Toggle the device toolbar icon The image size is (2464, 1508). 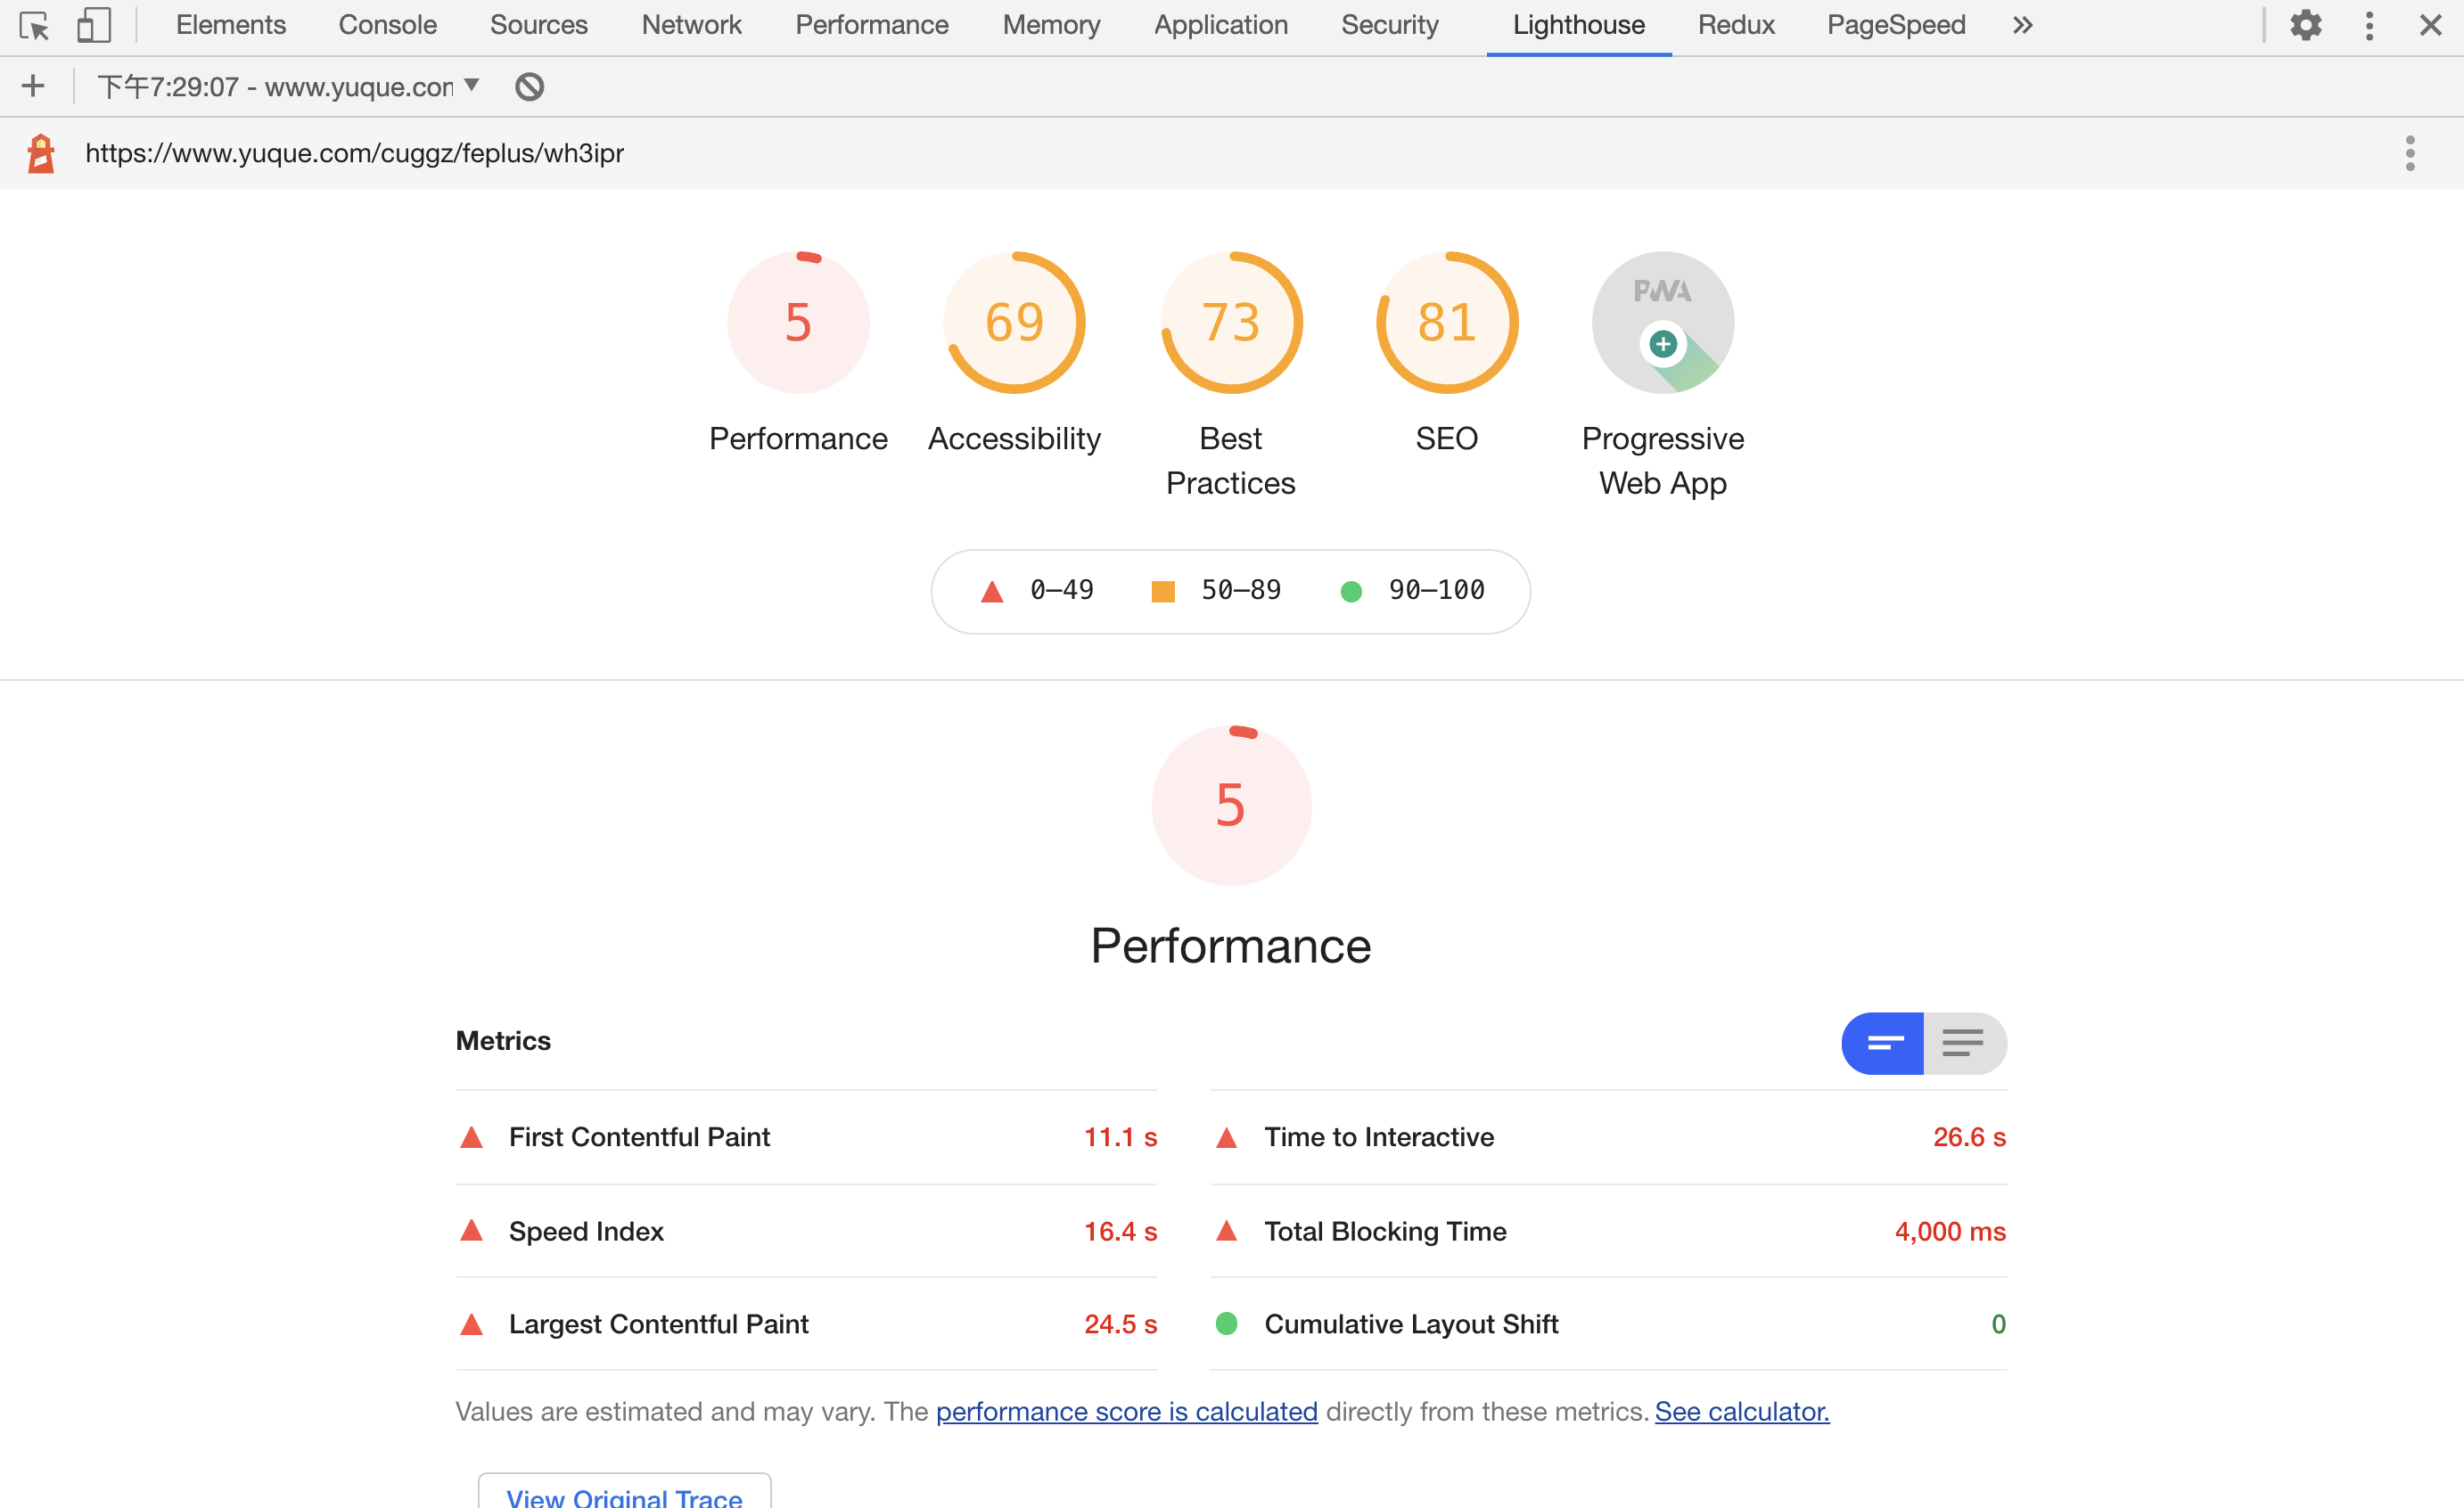93,25
